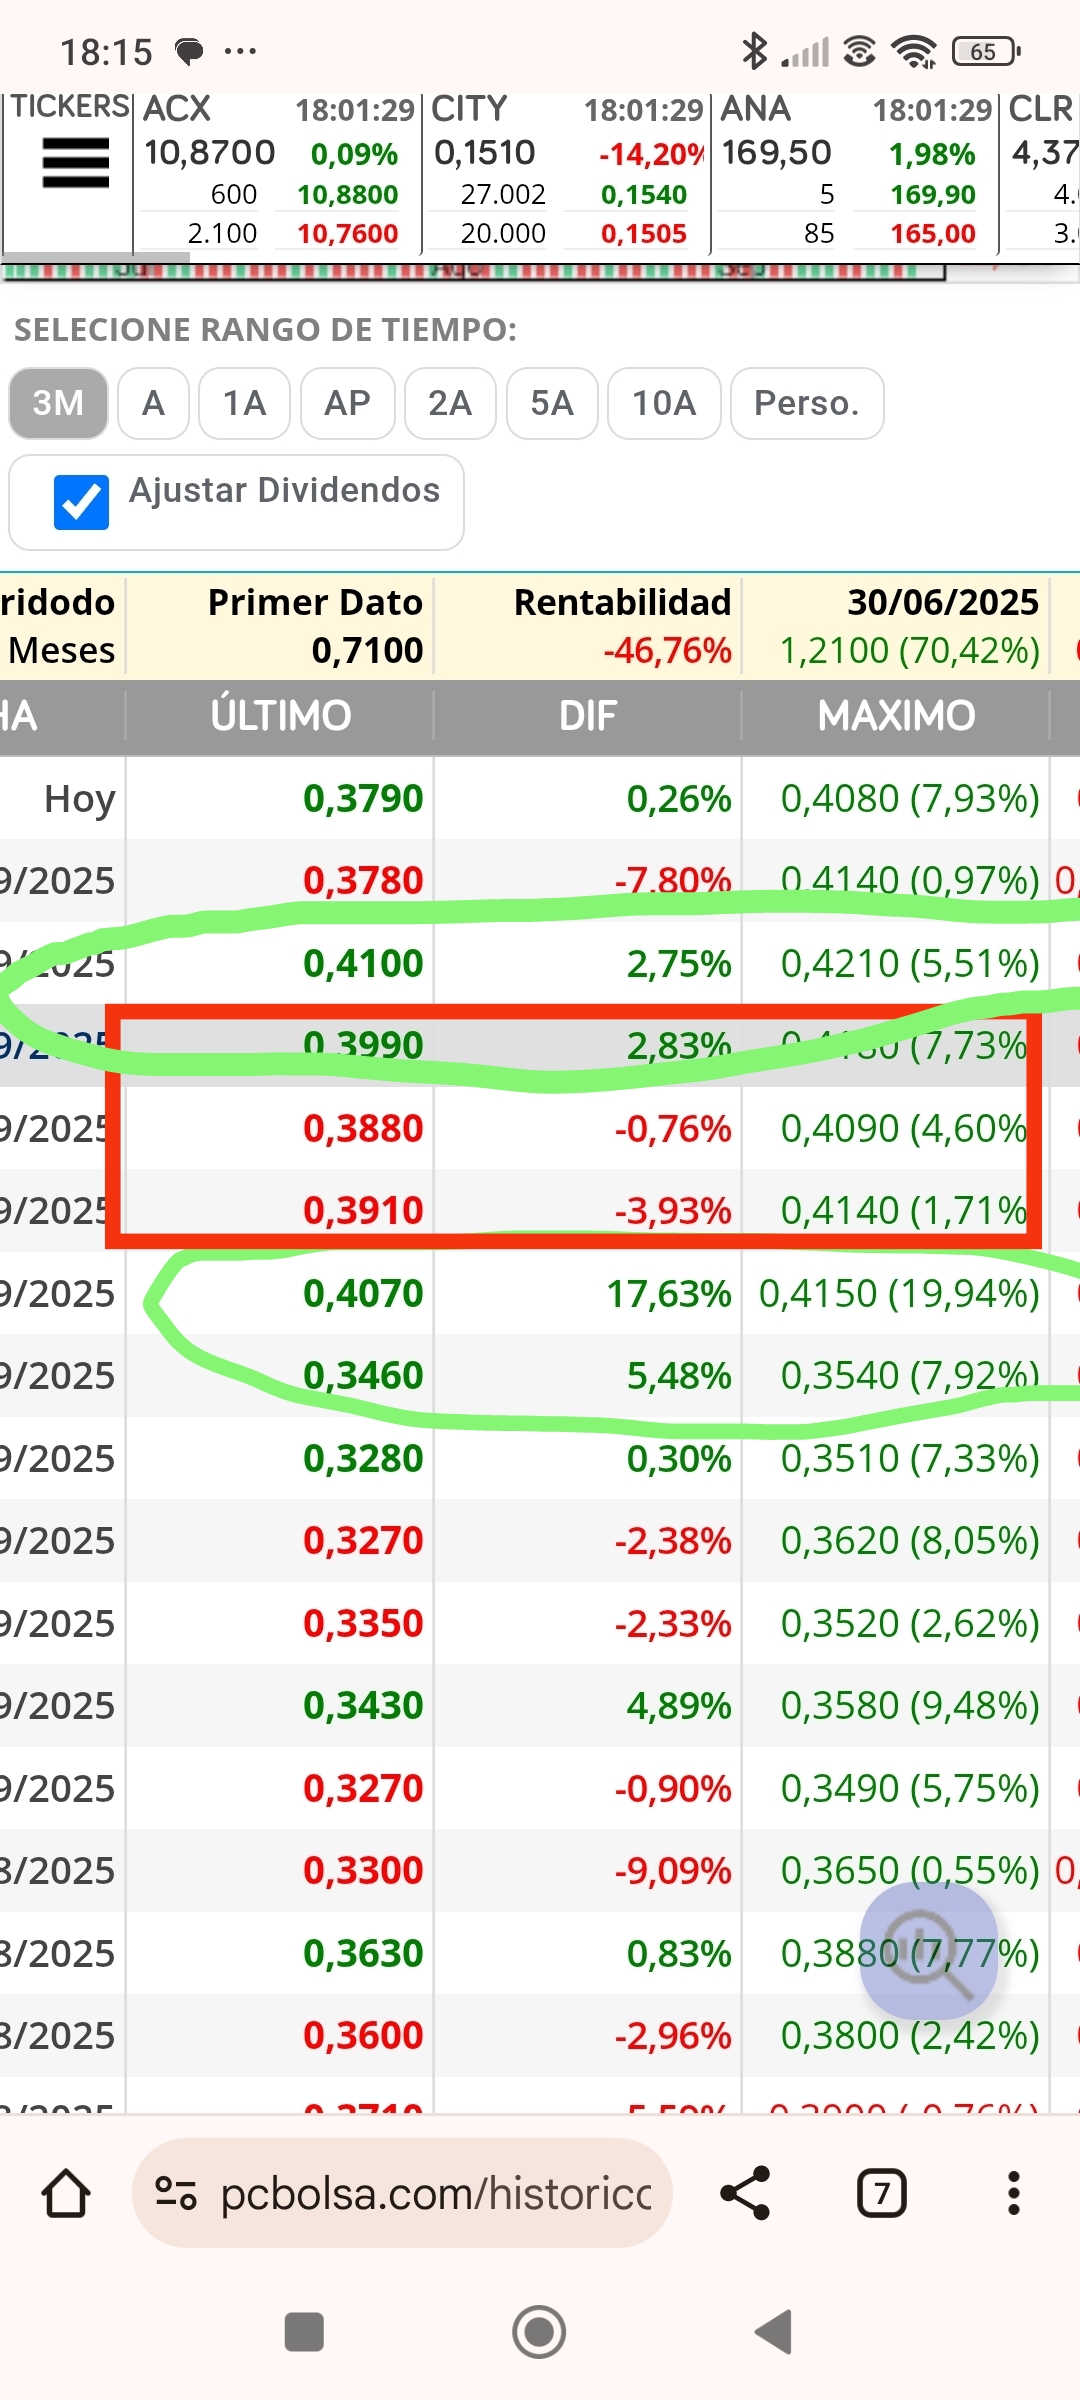The width and height of the screenshot is (1080, 2400).
Task: Tap the WiFi status icon
Action: (x=914, y=51)
